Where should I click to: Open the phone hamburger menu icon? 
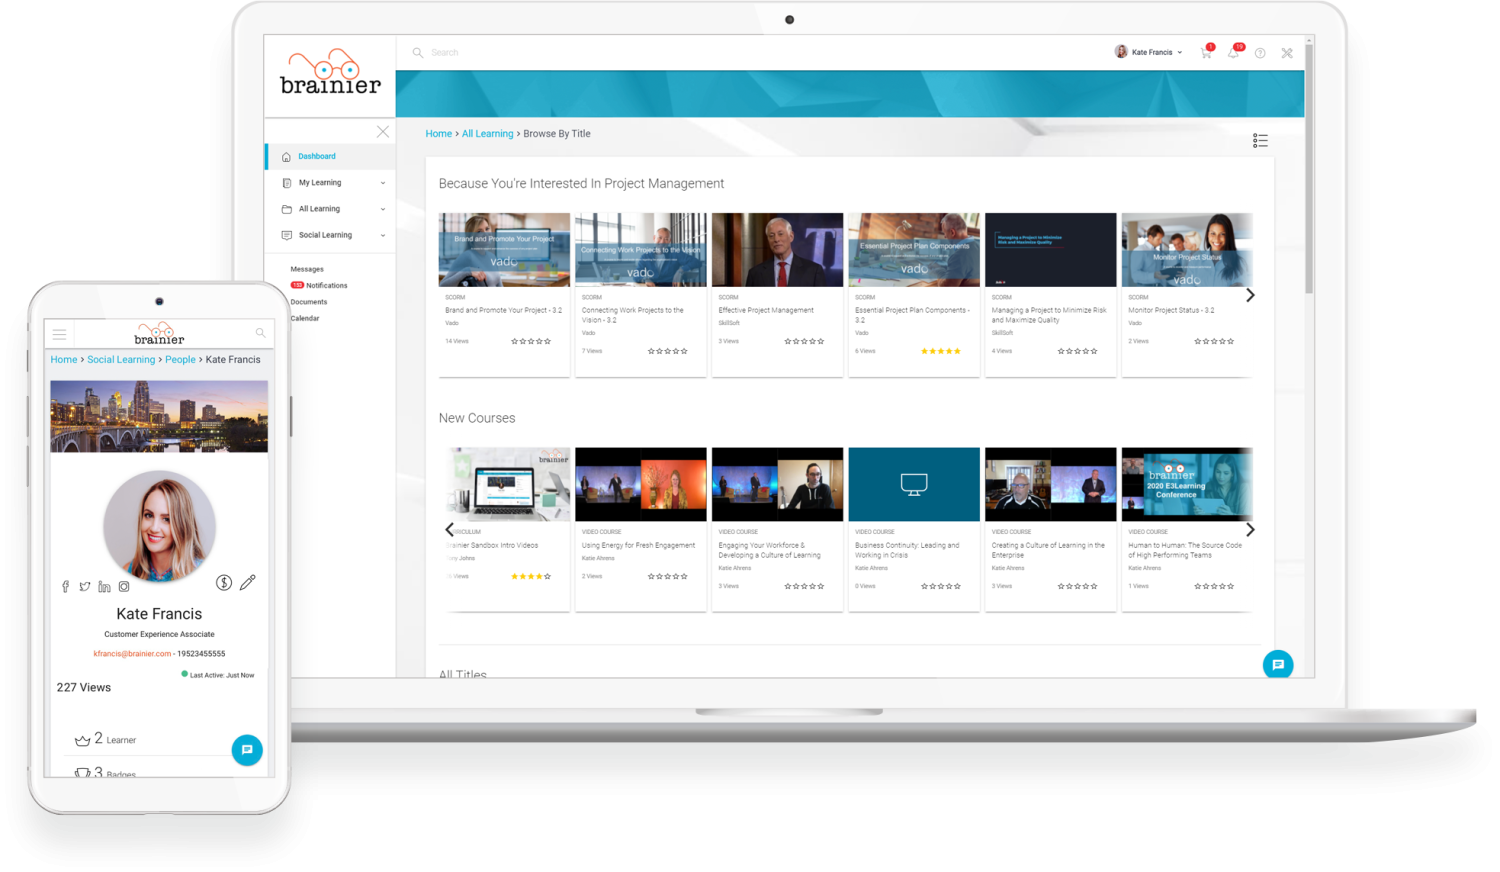pyautogui.click(x=60, y=334)
